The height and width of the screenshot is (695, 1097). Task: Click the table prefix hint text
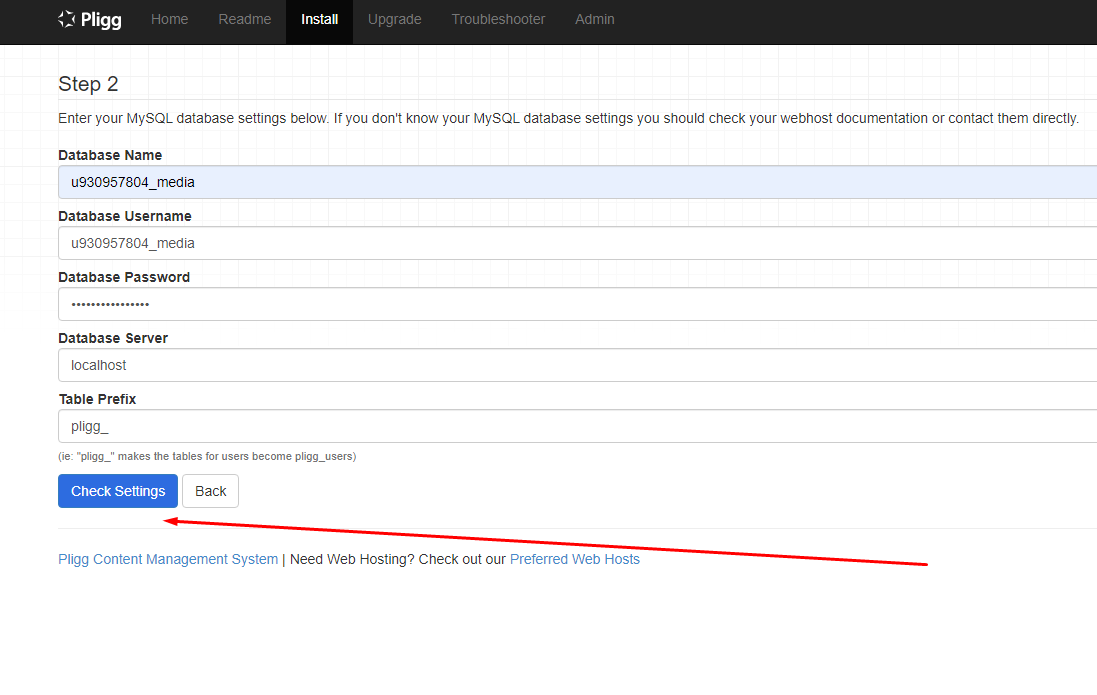[207, 456]
